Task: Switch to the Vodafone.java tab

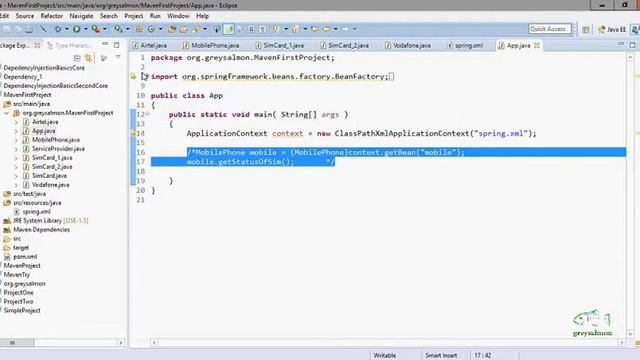Action: (408, 45)
